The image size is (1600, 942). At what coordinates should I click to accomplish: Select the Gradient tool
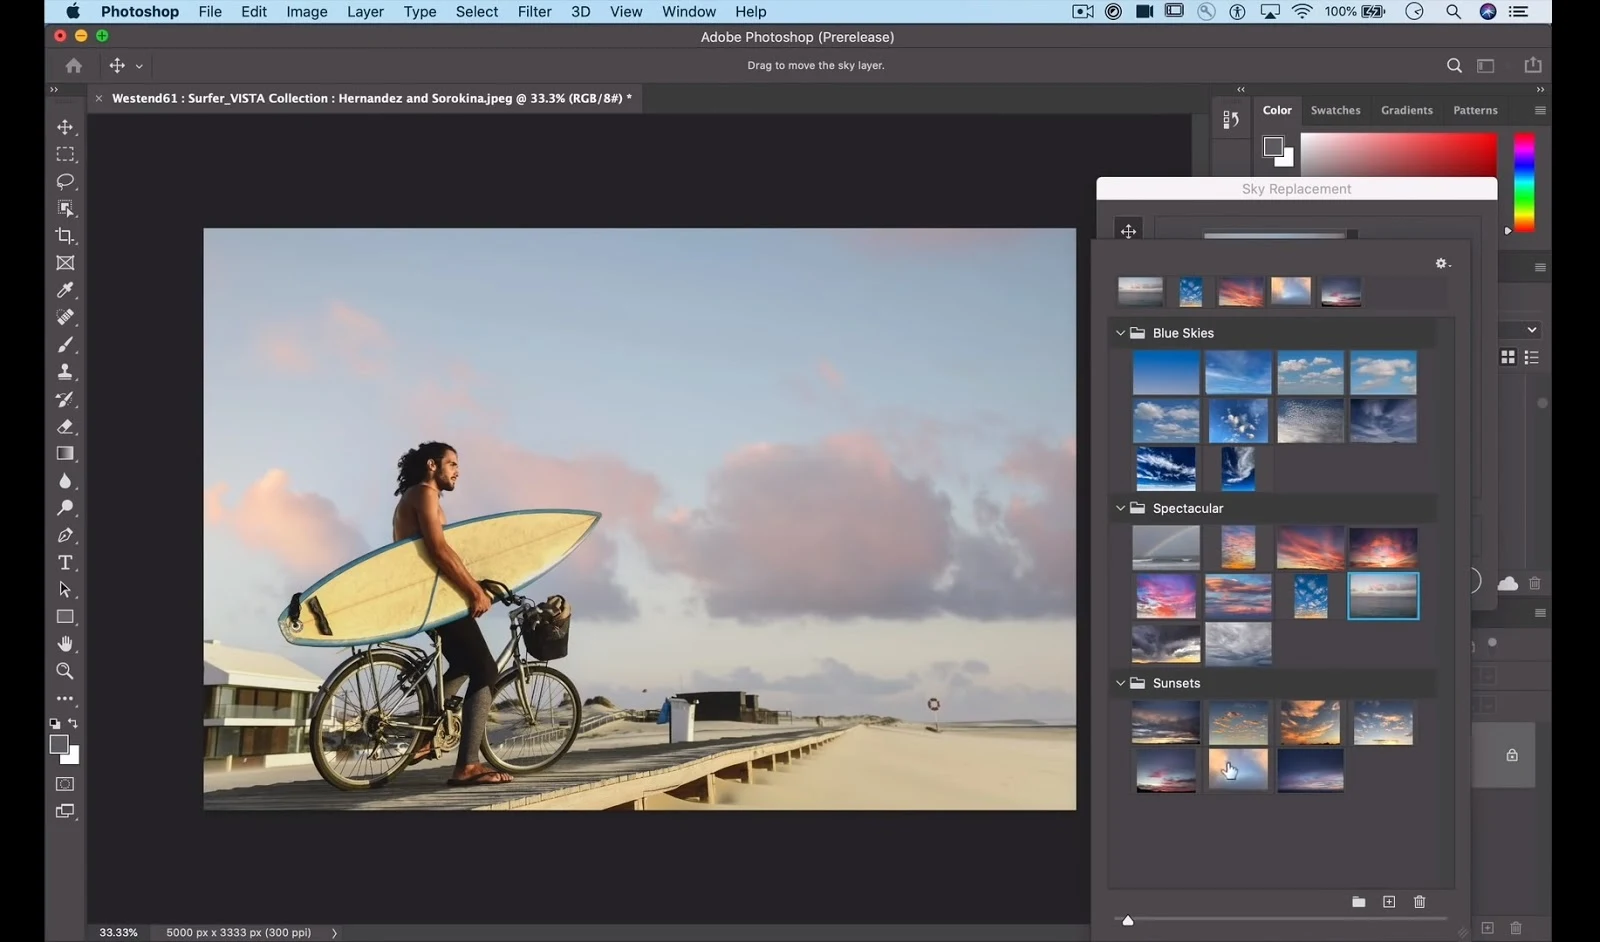coord(65,453)
